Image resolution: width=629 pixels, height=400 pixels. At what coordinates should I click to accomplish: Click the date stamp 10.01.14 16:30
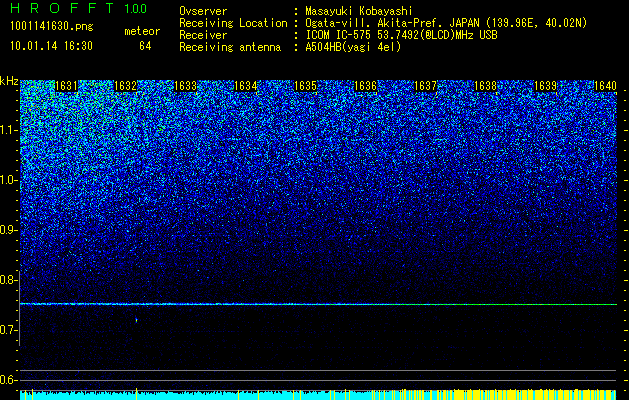pyautogui.click(x=51, y=46)
